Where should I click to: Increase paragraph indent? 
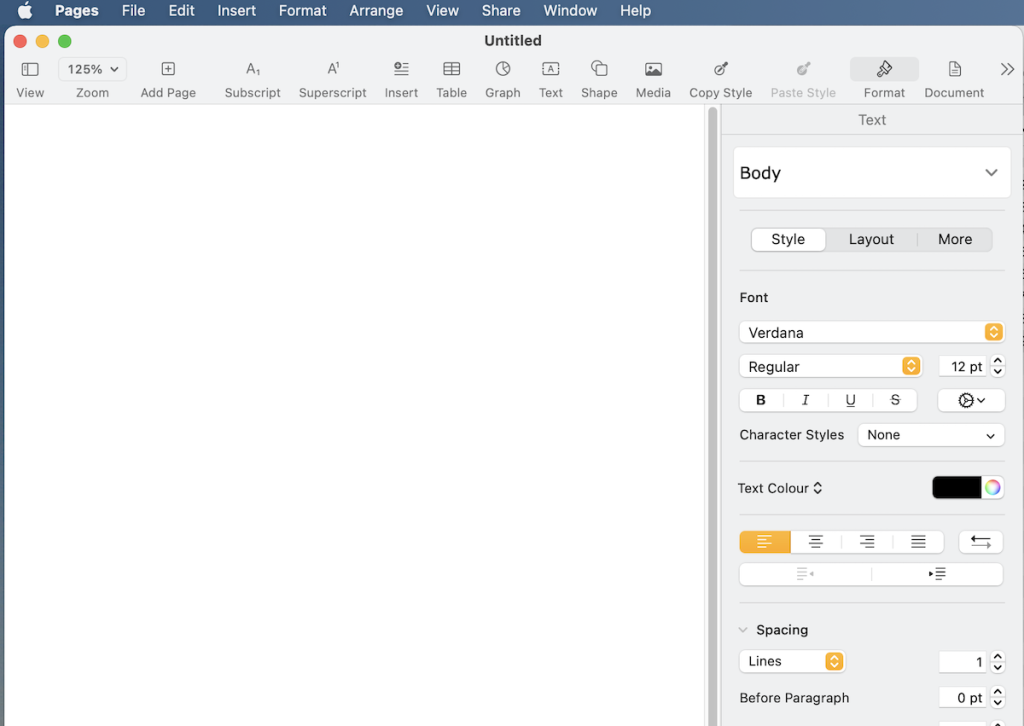937,574
